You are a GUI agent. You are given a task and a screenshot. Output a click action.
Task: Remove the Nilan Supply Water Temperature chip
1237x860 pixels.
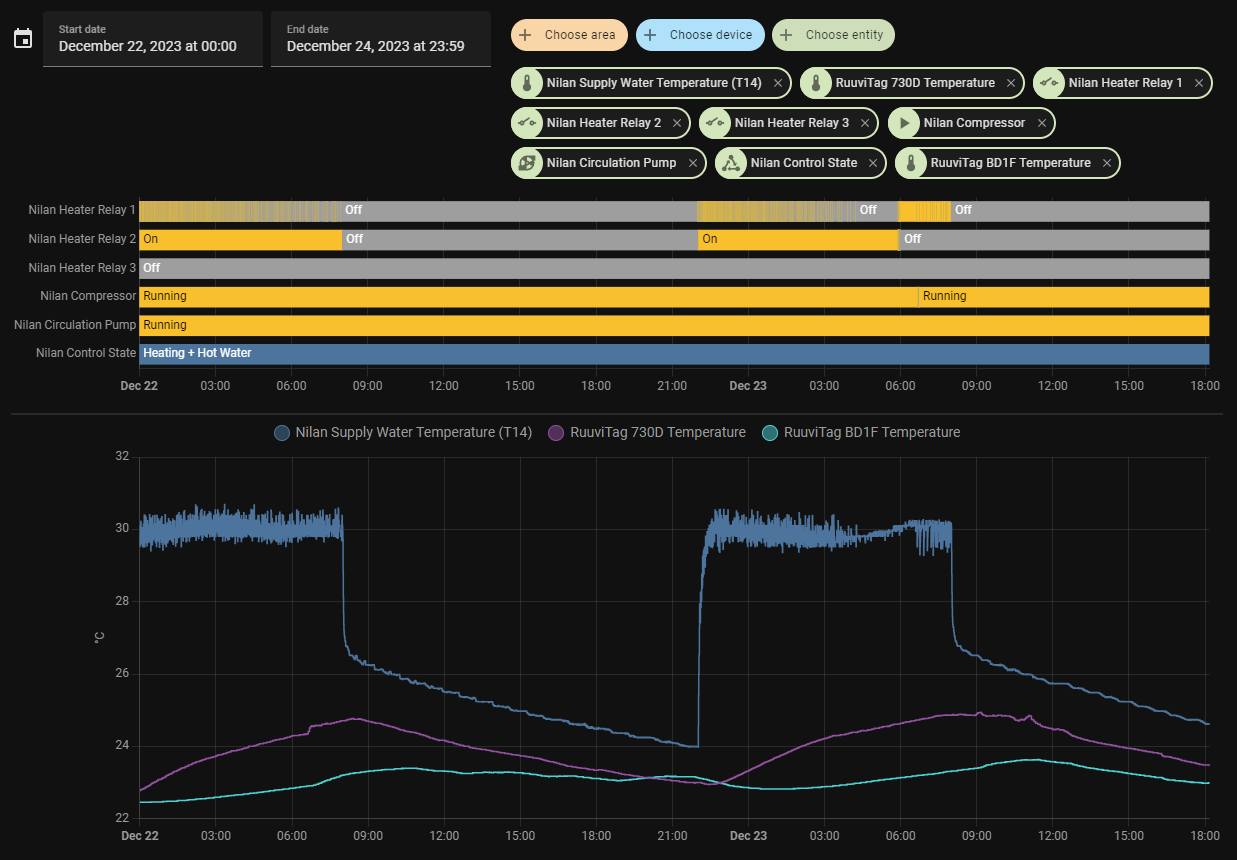click(x=778, y=83)
